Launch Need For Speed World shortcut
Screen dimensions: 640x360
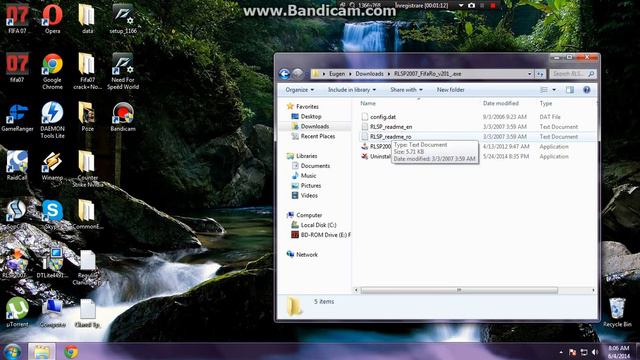point(123,72)
